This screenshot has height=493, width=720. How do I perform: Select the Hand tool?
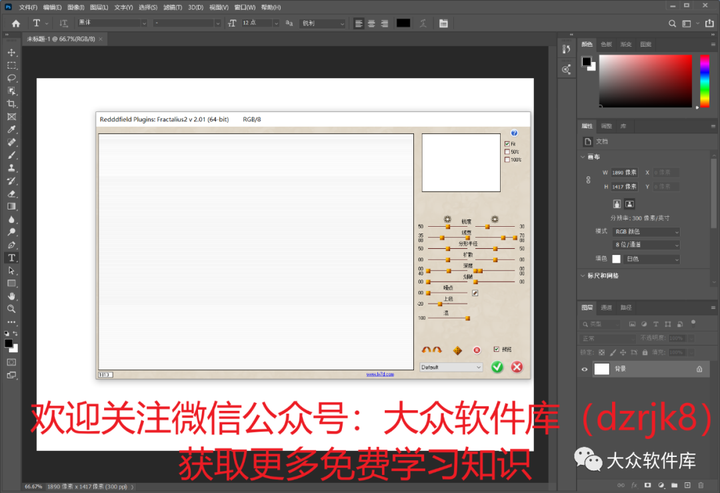pos(11,297)
